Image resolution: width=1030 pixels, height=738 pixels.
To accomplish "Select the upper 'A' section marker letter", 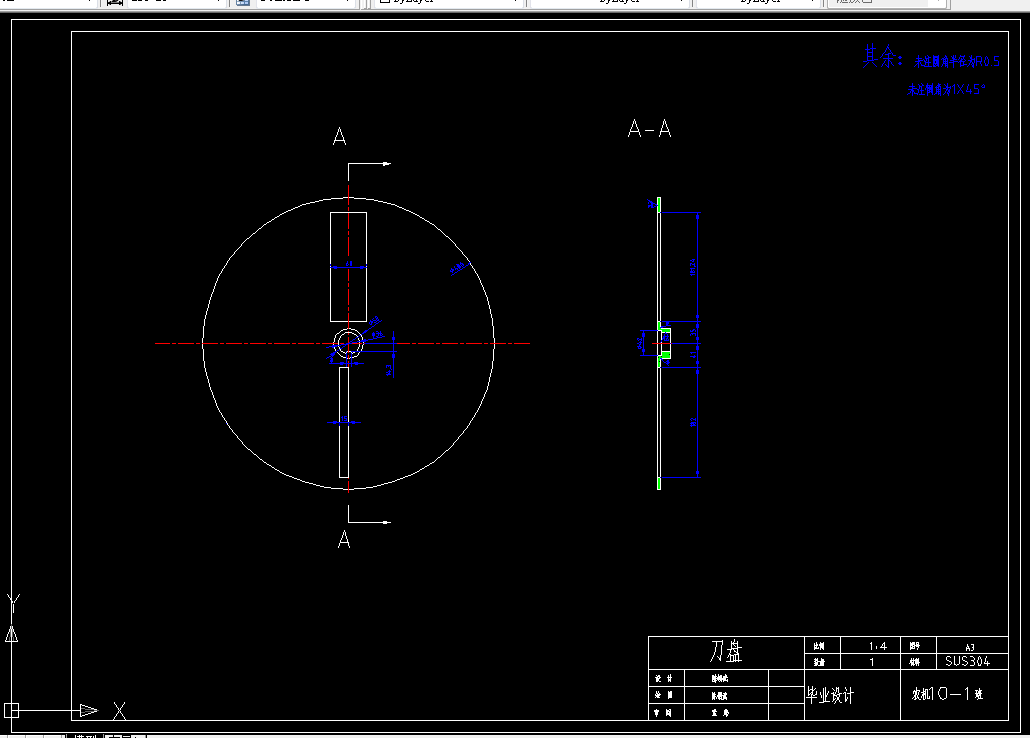I will (x=339, y=136).
